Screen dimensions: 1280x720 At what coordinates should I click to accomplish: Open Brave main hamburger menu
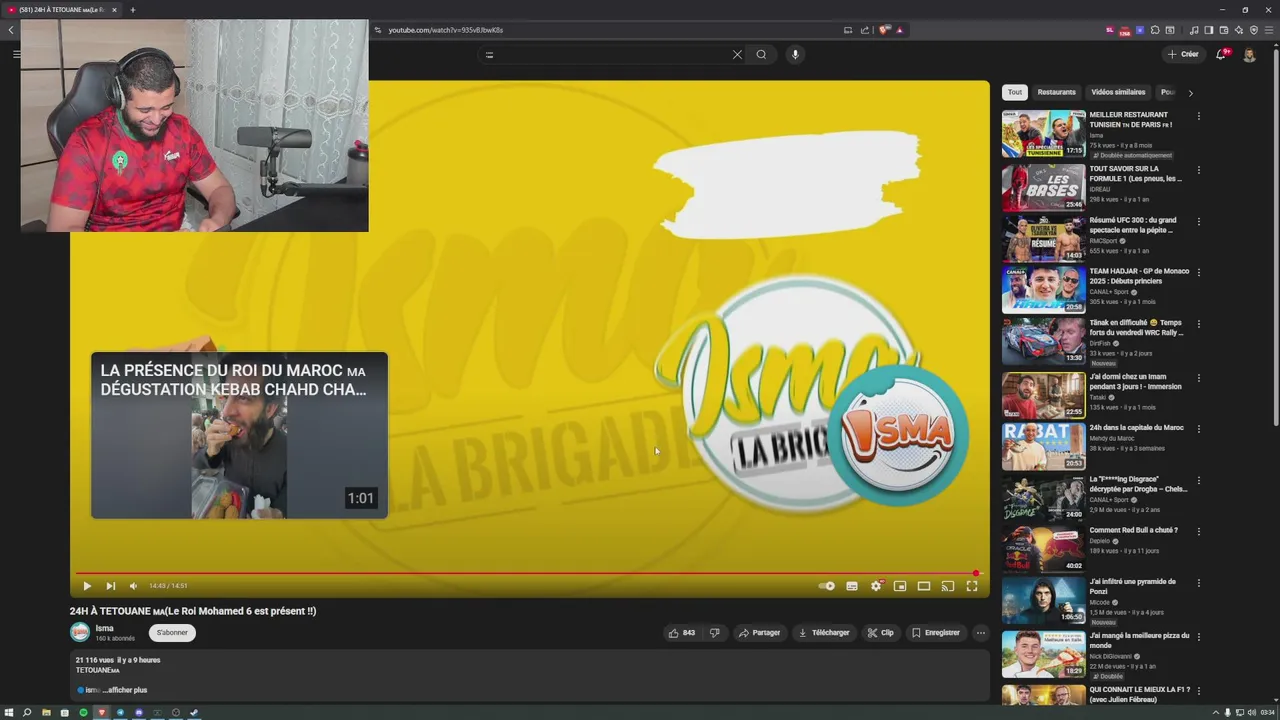pyautogui.click(x=1269, y=30)
